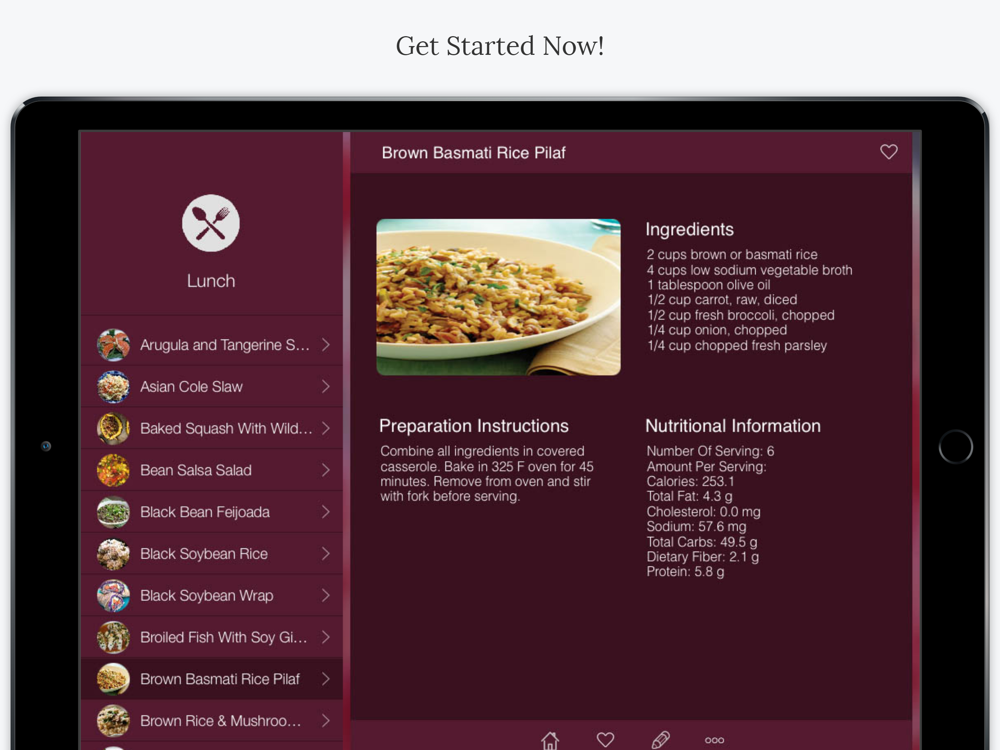1000x750 pixels.
Task: Tap Baked Squash With Wild thumbnail
Action: 114,429
